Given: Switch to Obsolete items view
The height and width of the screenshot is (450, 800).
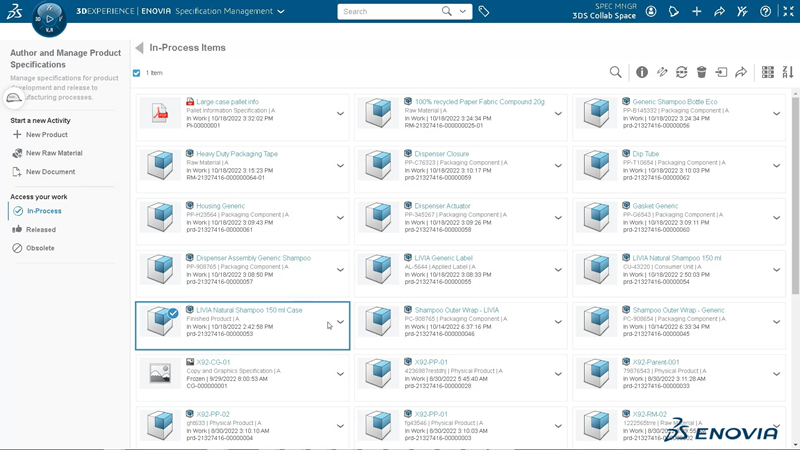Looking at the screenshot, I should point(41,248).
